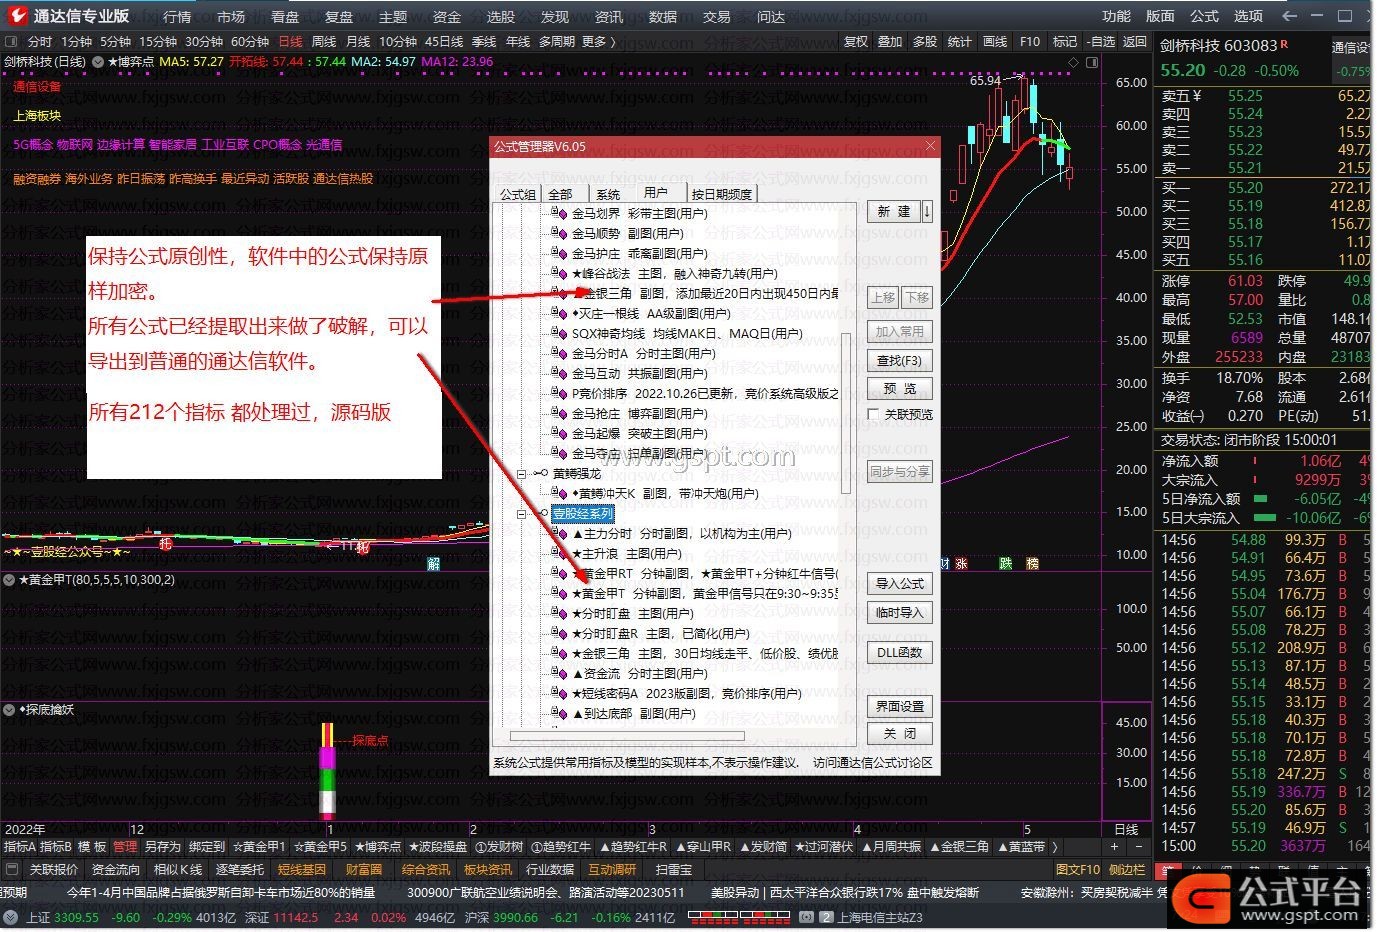Click the F10 toolbar item
The width and height of the screenshot is (1377, 932).
pyautogui.click(x=1030, y=42)
